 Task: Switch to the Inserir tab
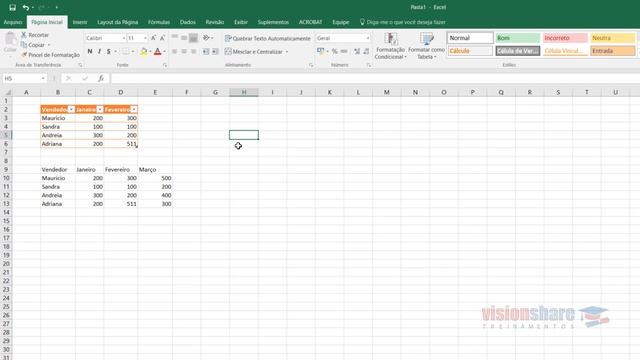(80, 22)
